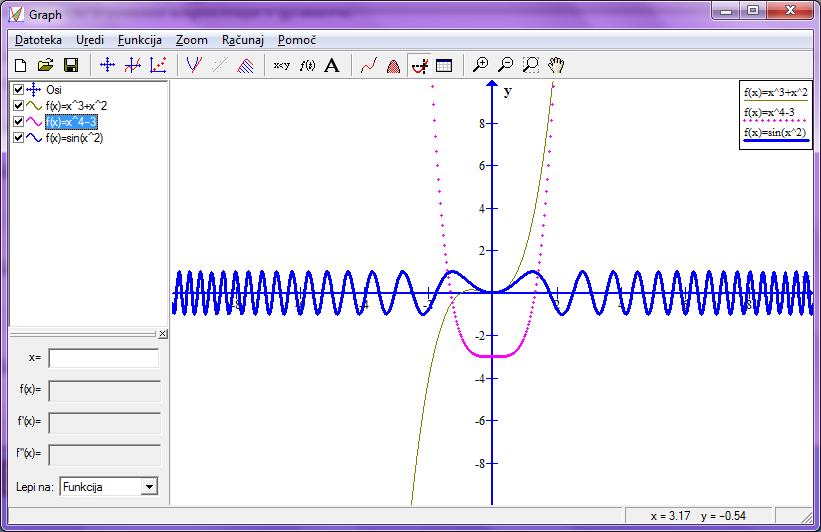Expand the Lepi na dropdown
This screenshot has height=532, width=821.
point(149,487)
